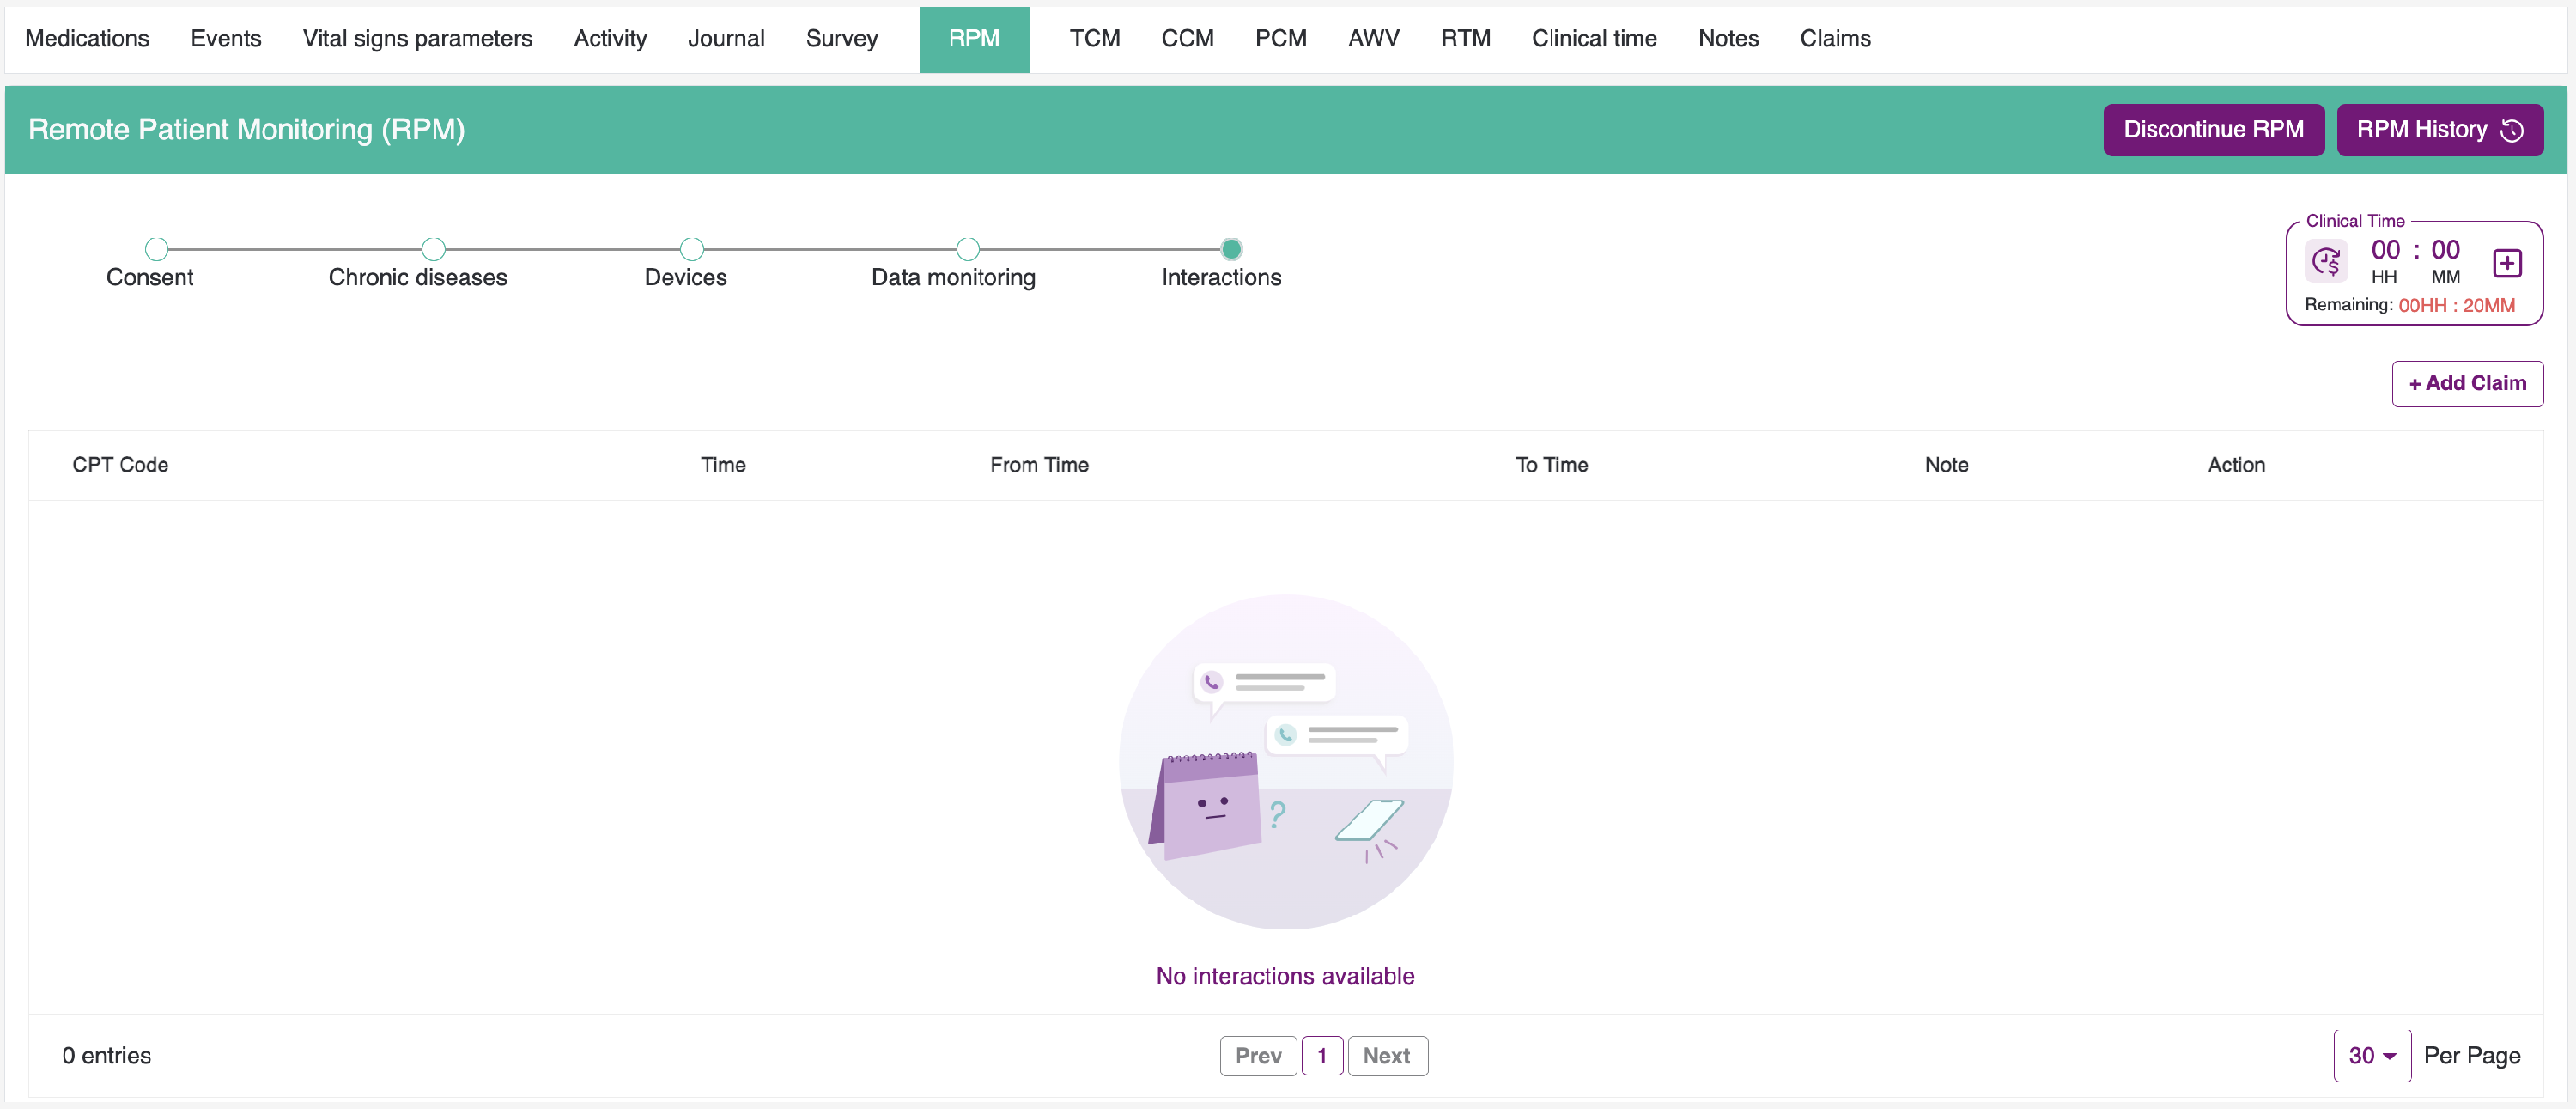The image size is (2576, 1109).
Task: Open the Vital signs parameters tab
Action: pos(417,38)
